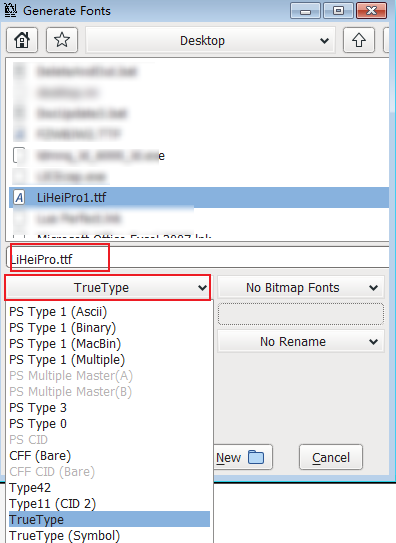Open the No Bitmap Fonts dropdown
The width and height of the screenshot is (396, 543).
(x=300, y=287)
